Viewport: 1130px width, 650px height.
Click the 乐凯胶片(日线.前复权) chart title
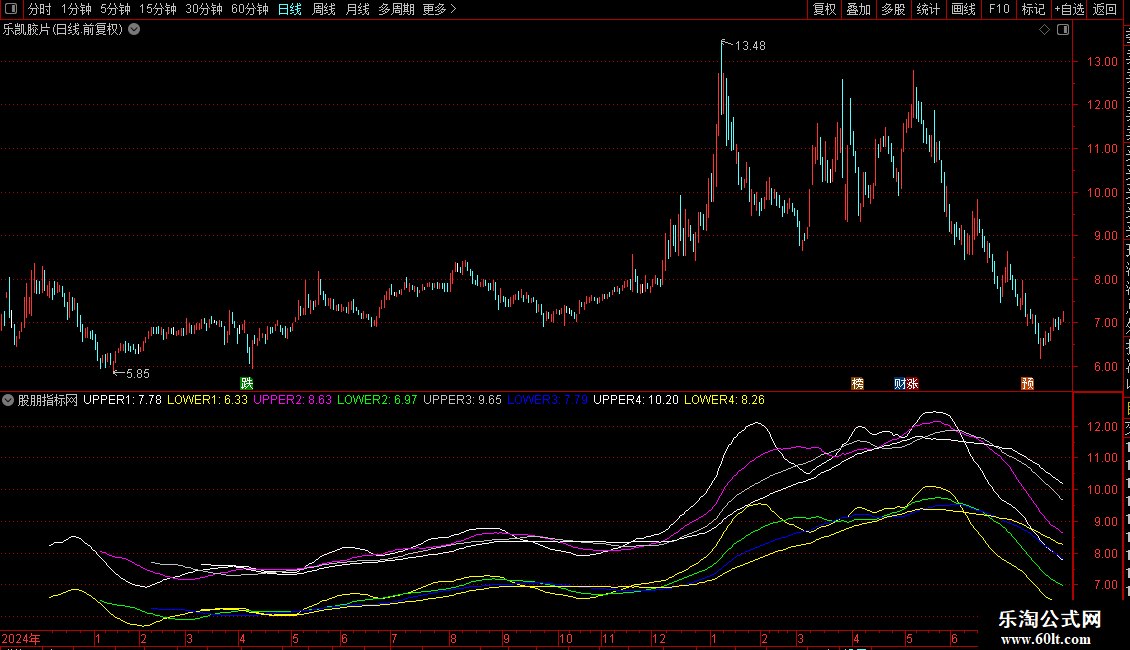pyautogui.click(x=63, y=30)
